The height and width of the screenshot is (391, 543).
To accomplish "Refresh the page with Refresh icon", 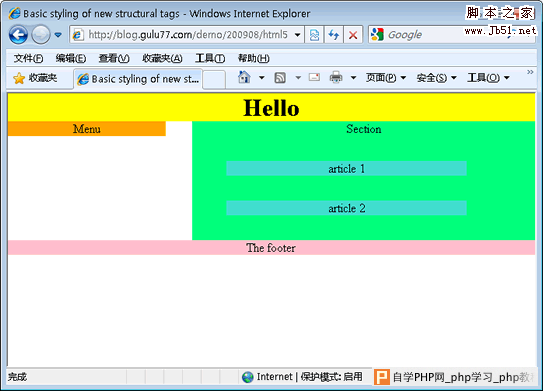I will tap(334, 35).
